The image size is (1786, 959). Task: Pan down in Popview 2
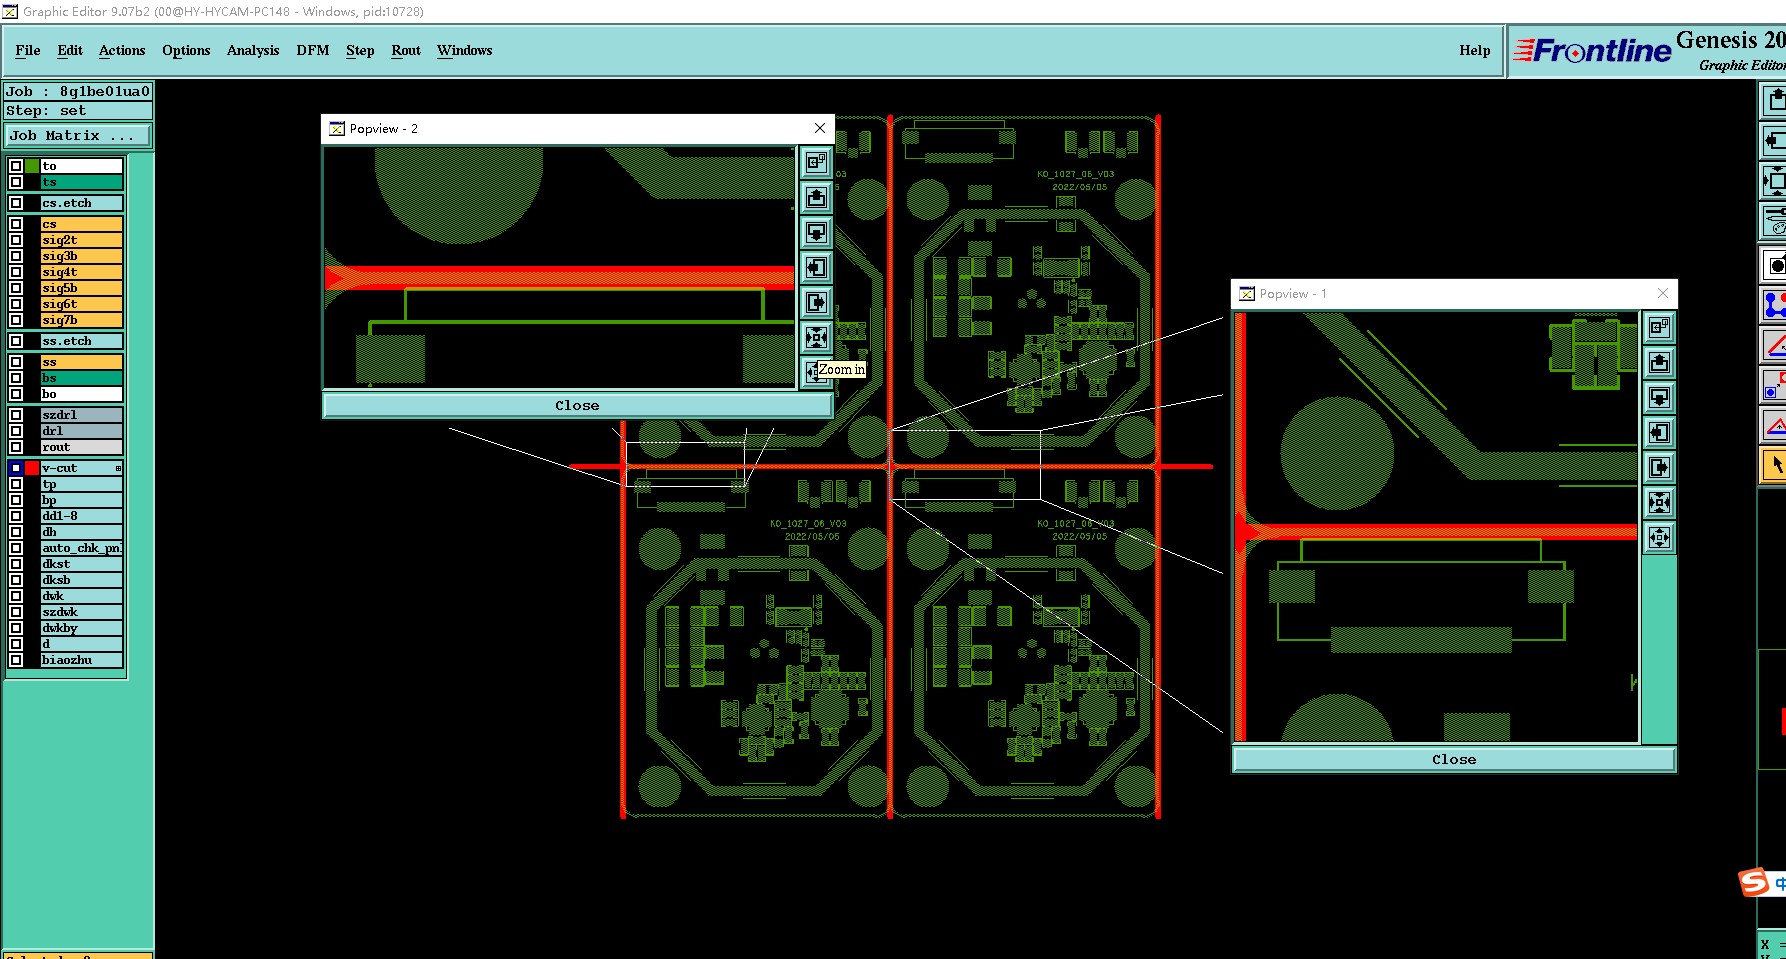coord(816,232)
